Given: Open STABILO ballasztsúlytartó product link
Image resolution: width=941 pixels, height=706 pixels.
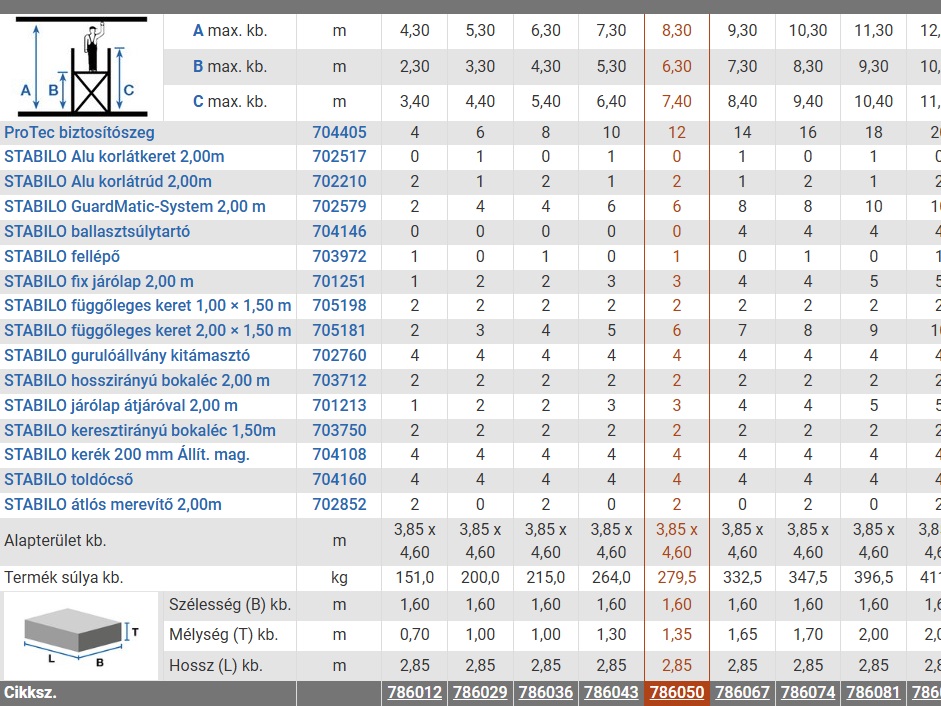Looking at the screenshot, I should tap(97, 232).
